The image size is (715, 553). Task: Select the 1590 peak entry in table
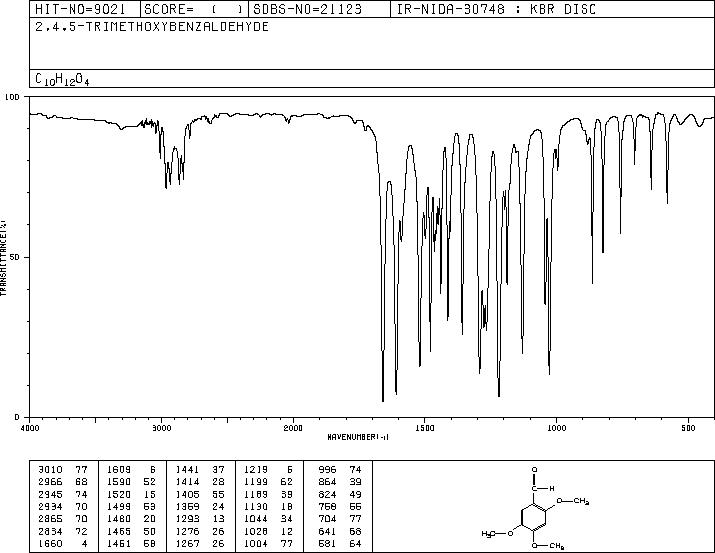point(131,482)
